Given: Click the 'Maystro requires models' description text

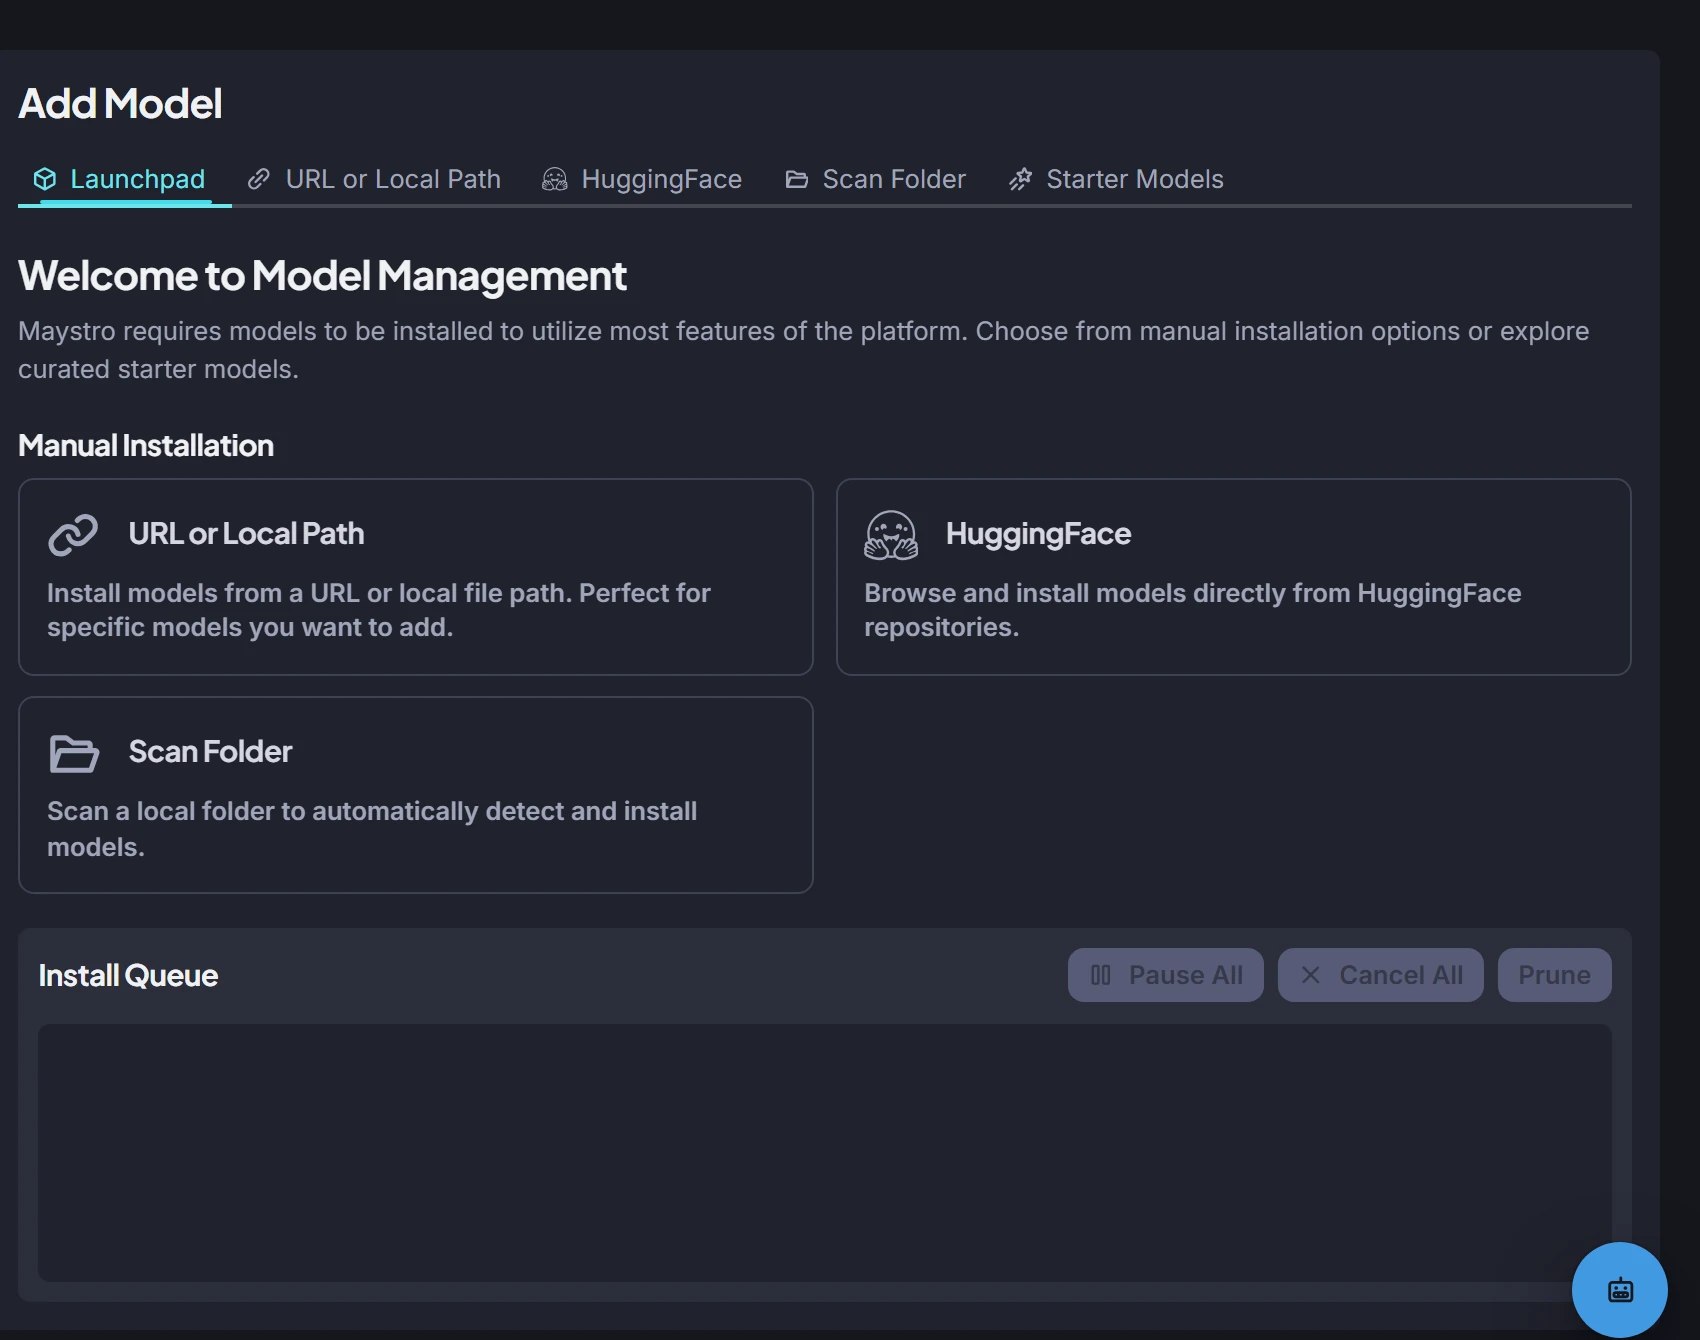Looking at the screenshot, I should 803,350.
